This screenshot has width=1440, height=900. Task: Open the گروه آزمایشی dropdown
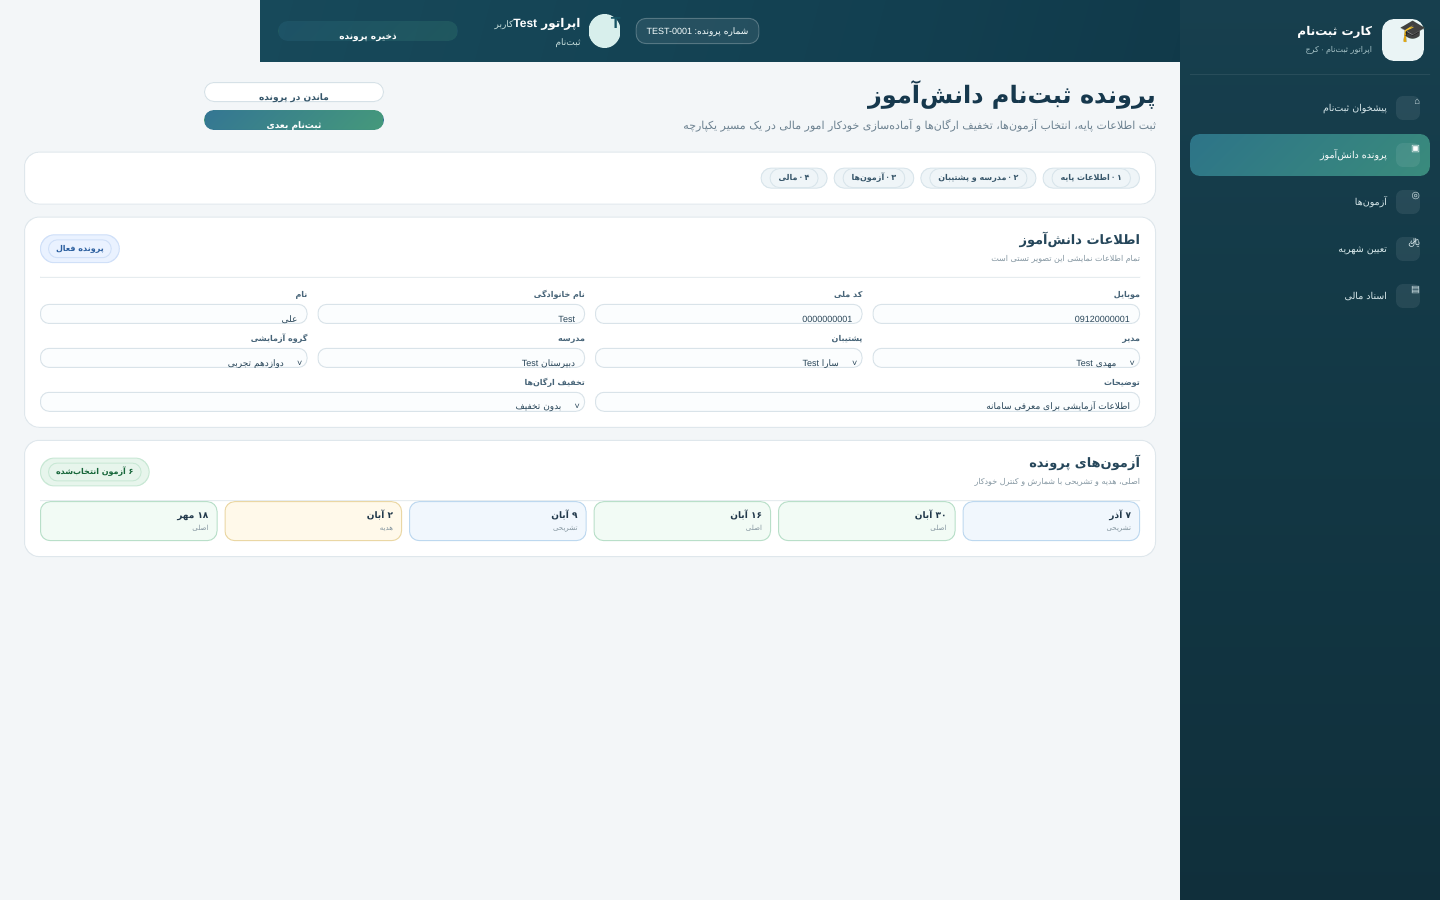coord(174,358)
